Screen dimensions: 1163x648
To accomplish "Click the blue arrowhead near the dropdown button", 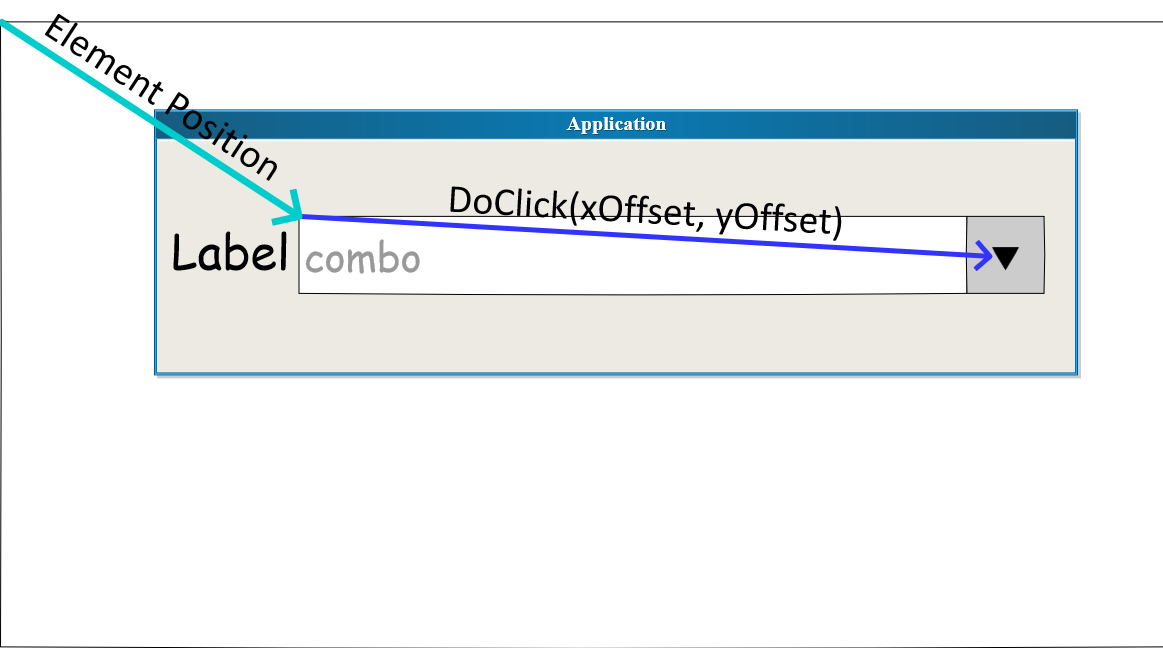I will click(x=982, y=257).
